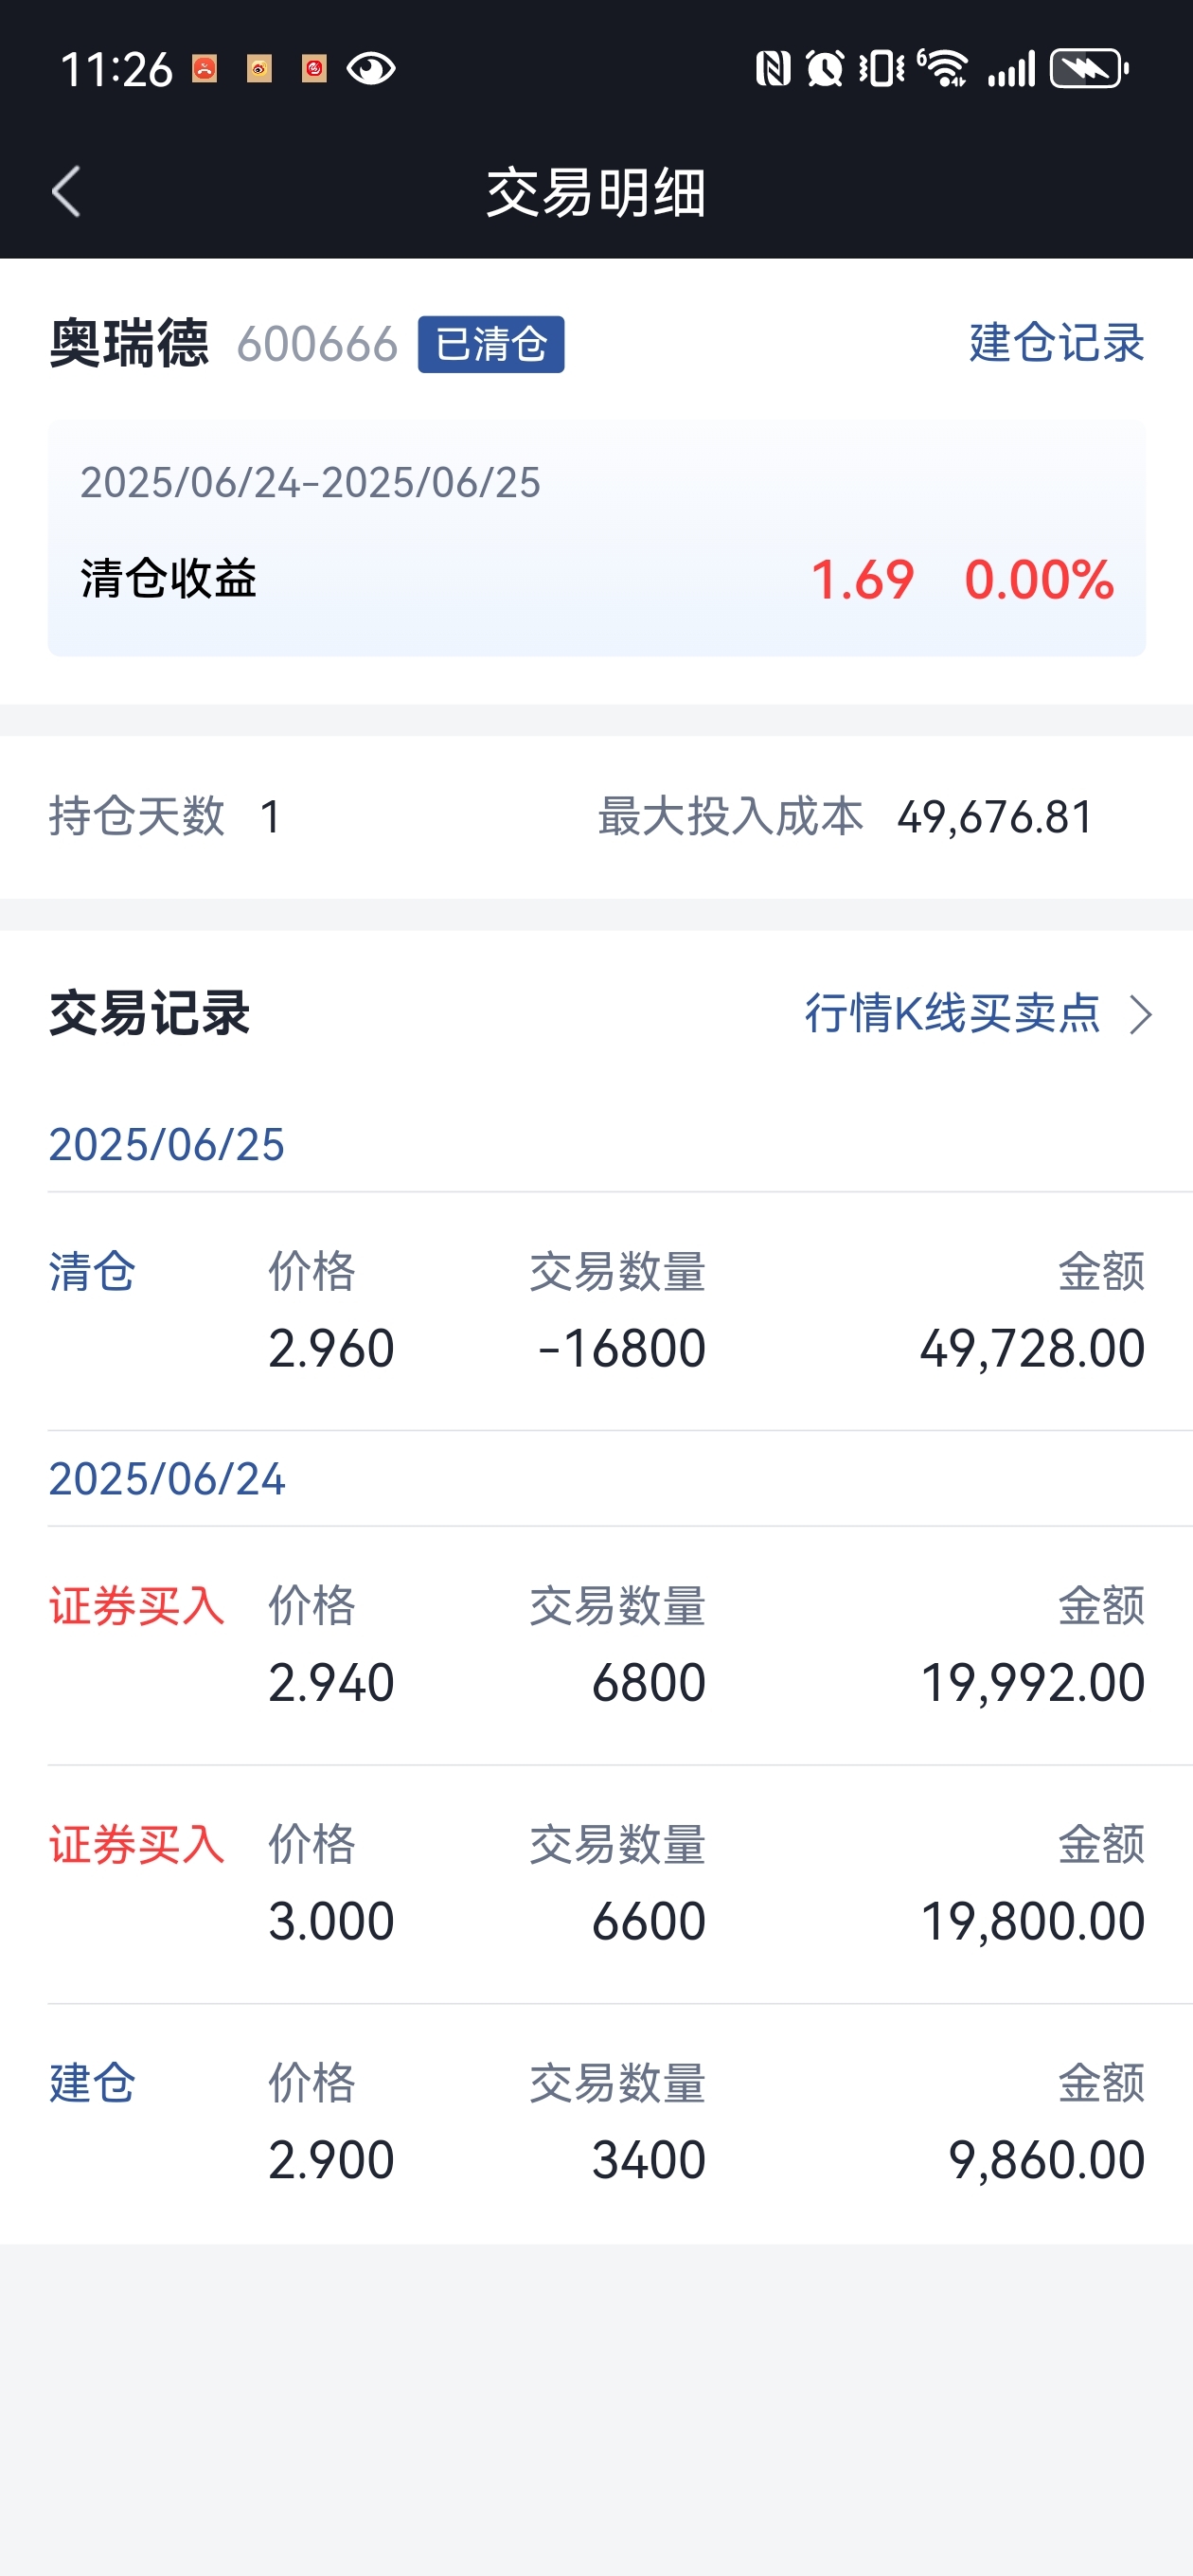Tap the Wi-Fi signal icon

943,69
